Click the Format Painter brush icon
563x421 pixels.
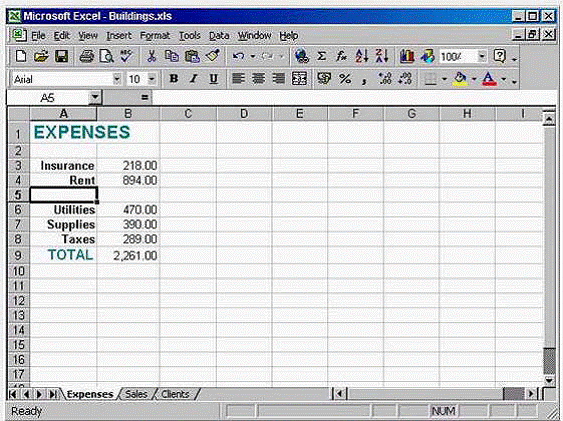pos(213,56)
